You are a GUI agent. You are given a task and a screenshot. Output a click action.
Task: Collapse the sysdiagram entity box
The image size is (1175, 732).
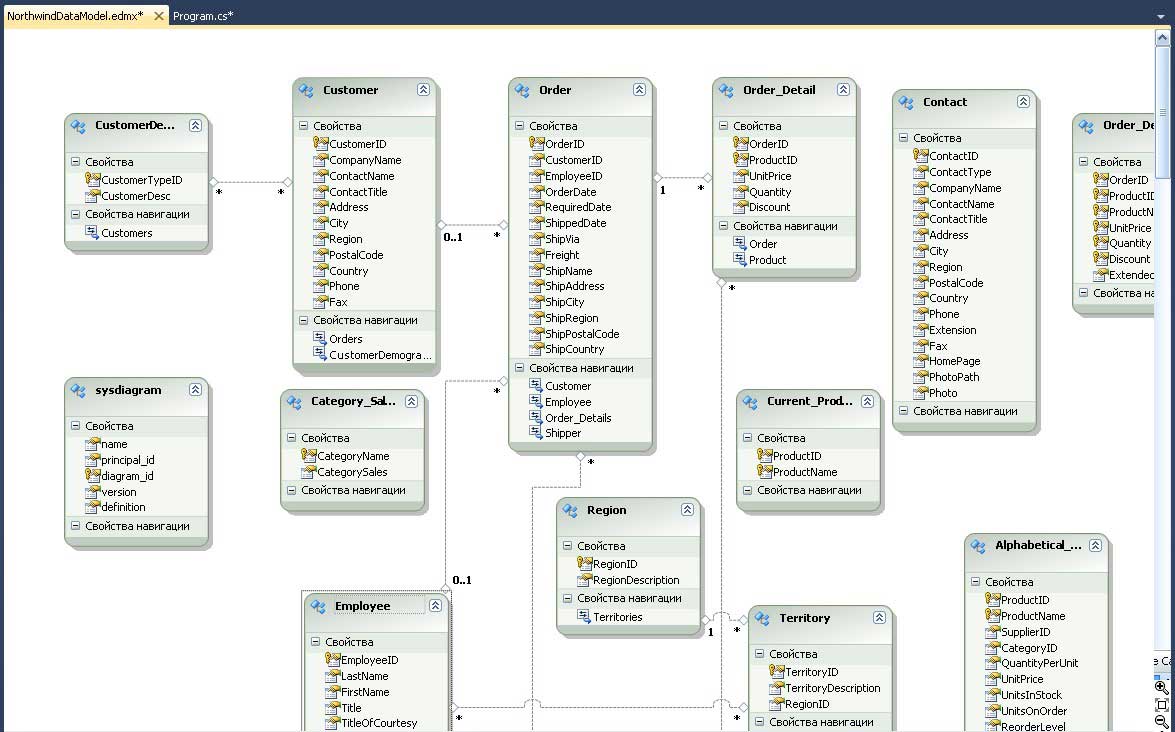[x=196, y=390]
